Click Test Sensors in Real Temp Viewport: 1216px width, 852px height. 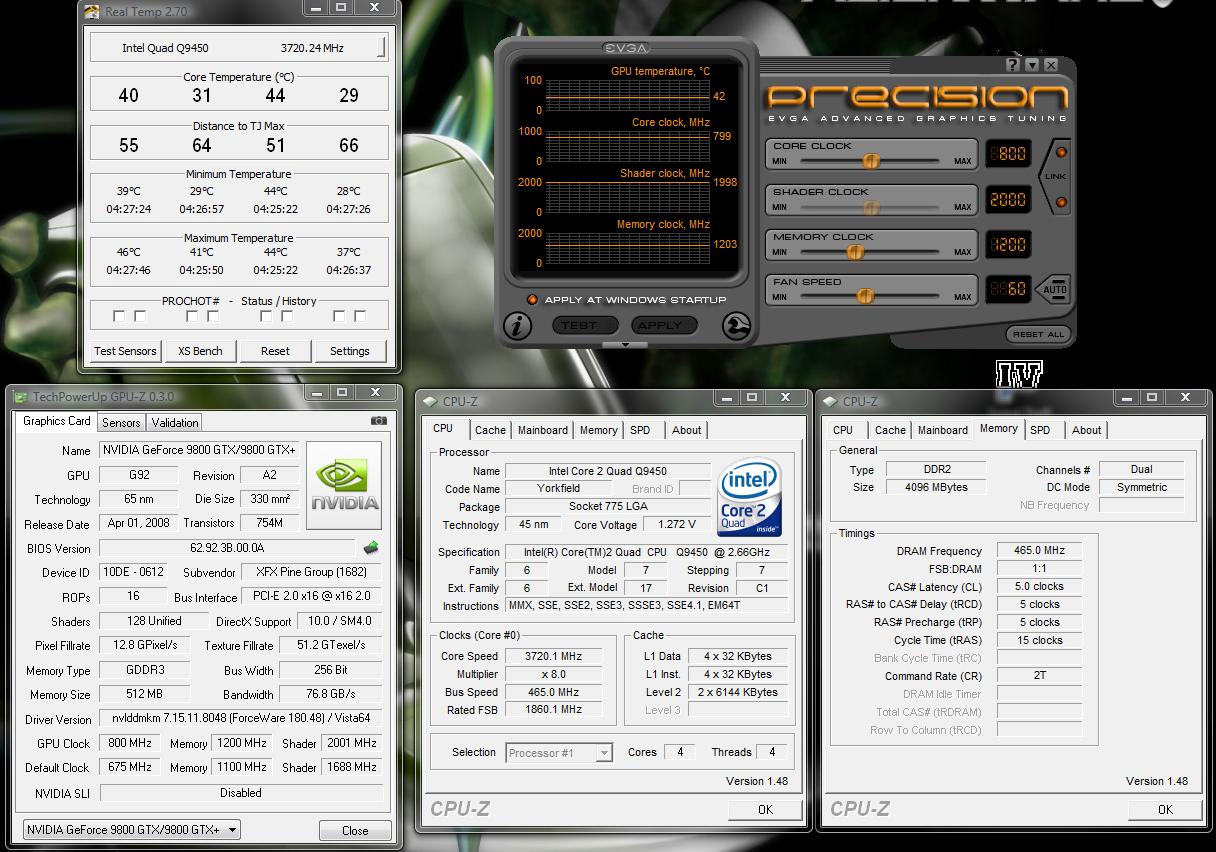click(x=125, y=351)
